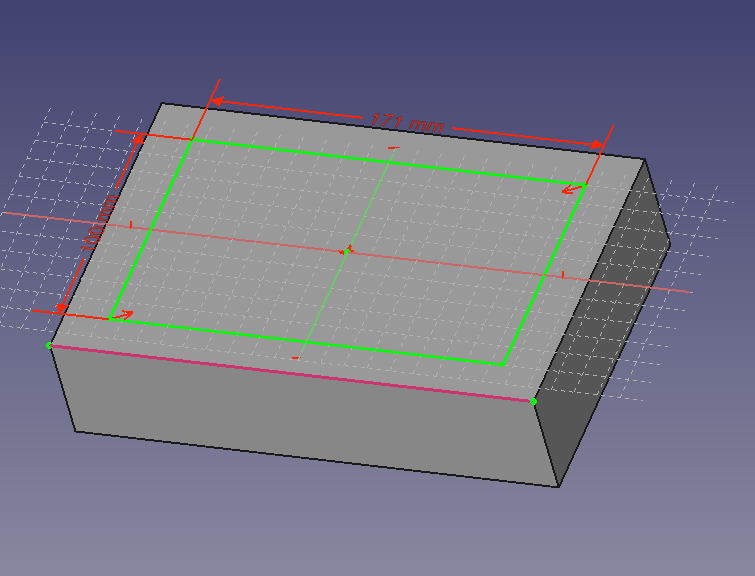Screen dimensions: 755x576
Task: Select the 171 mm dimension constraint
Action: pyautogui.click(x=407, y=123)
